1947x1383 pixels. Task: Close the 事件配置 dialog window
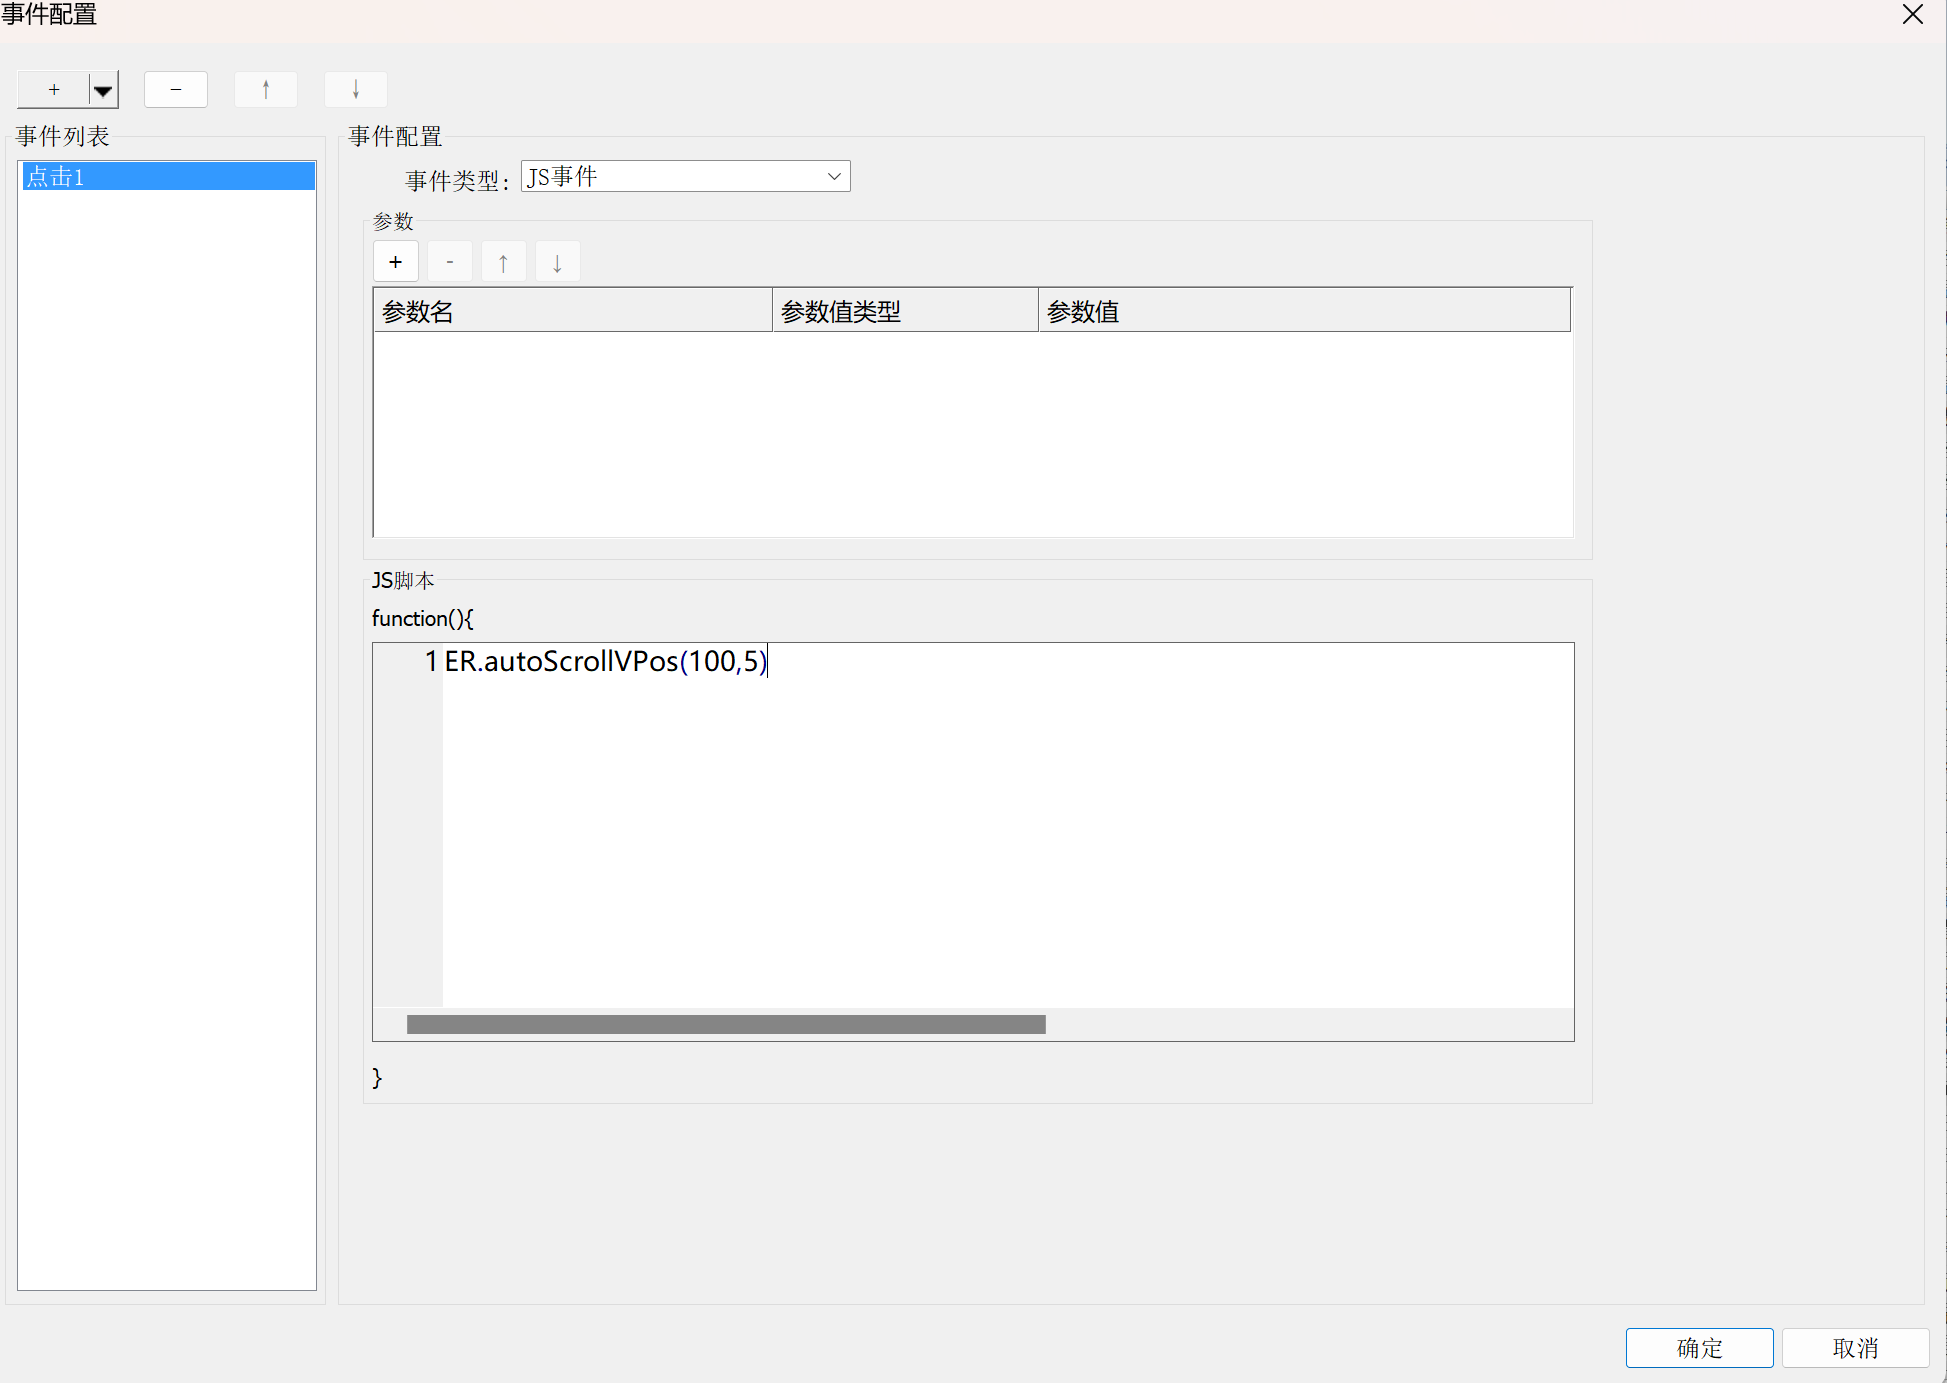[x=1912, y=15]
